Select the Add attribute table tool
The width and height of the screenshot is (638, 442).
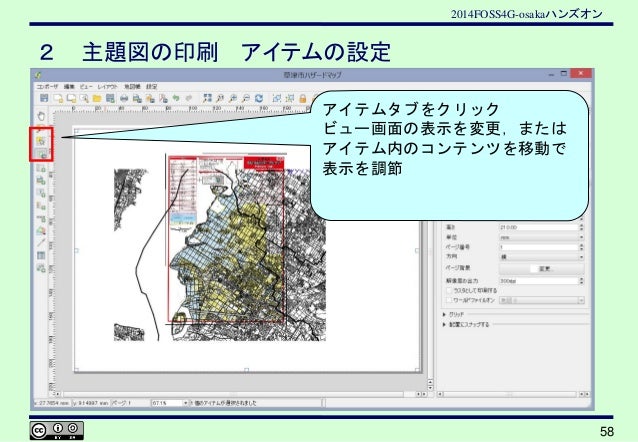click(x=41, y=256)
